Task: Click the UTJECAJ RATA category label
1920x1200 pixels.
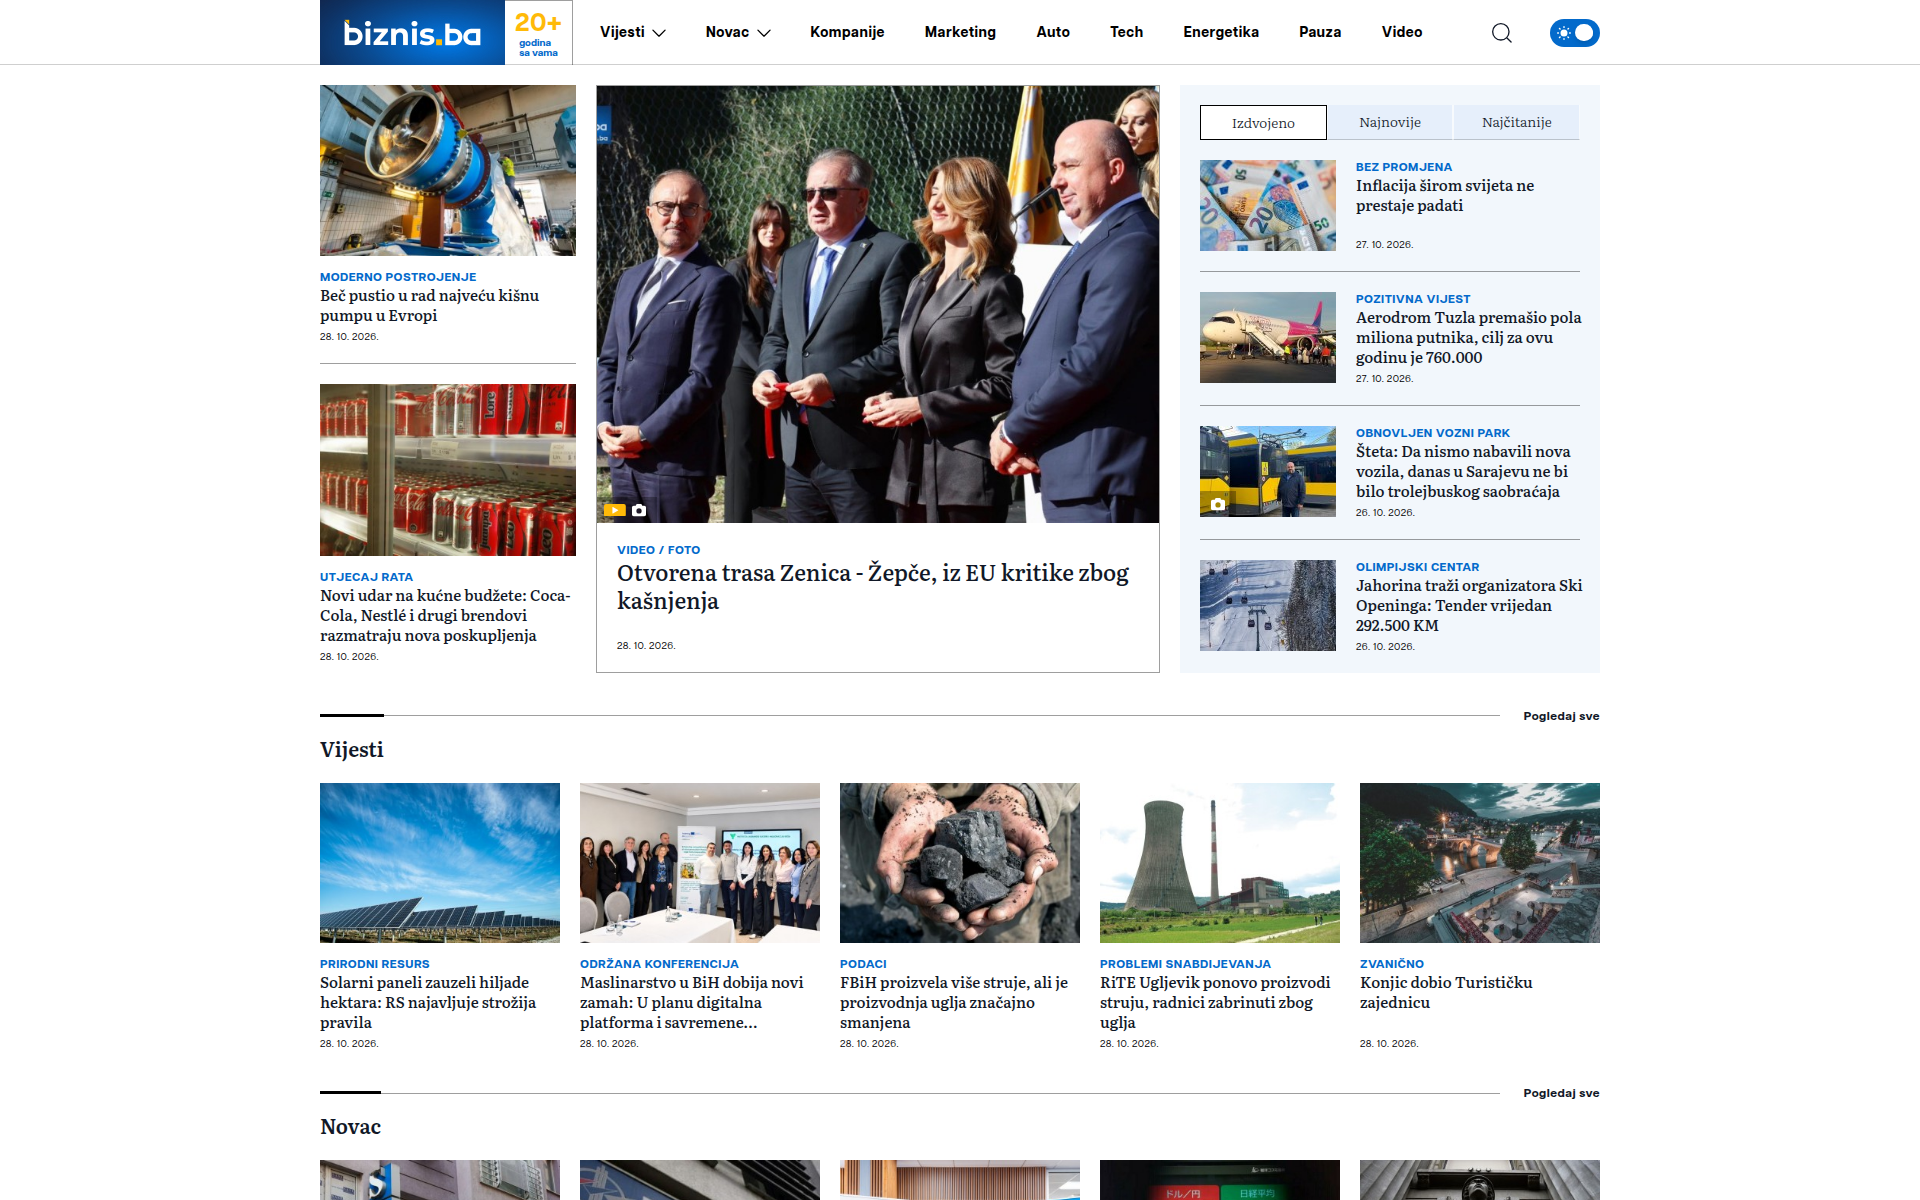Action: coord(366,577)
